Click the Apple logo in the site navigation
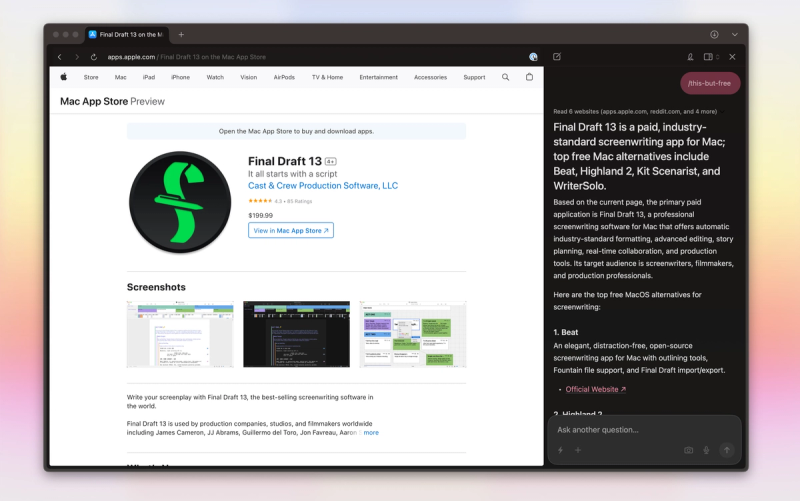The height and width of the screenshot is (501, 800). 64,77
